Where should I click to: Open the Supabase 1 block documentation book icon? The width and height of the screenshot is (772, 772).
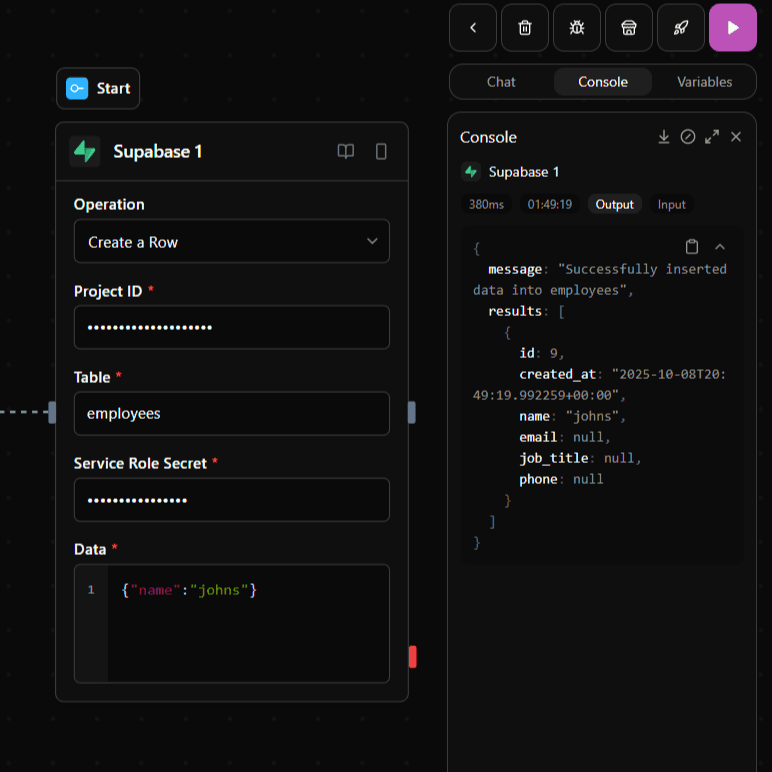pos(345,152)
